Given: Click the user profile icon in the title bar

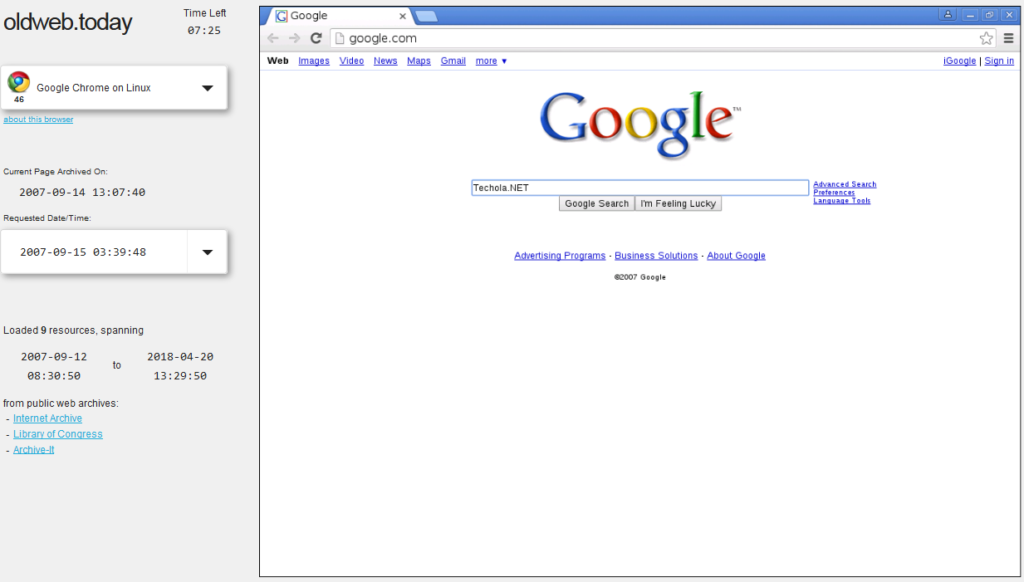Looking at the screenshot, I should tap(948, 15).
